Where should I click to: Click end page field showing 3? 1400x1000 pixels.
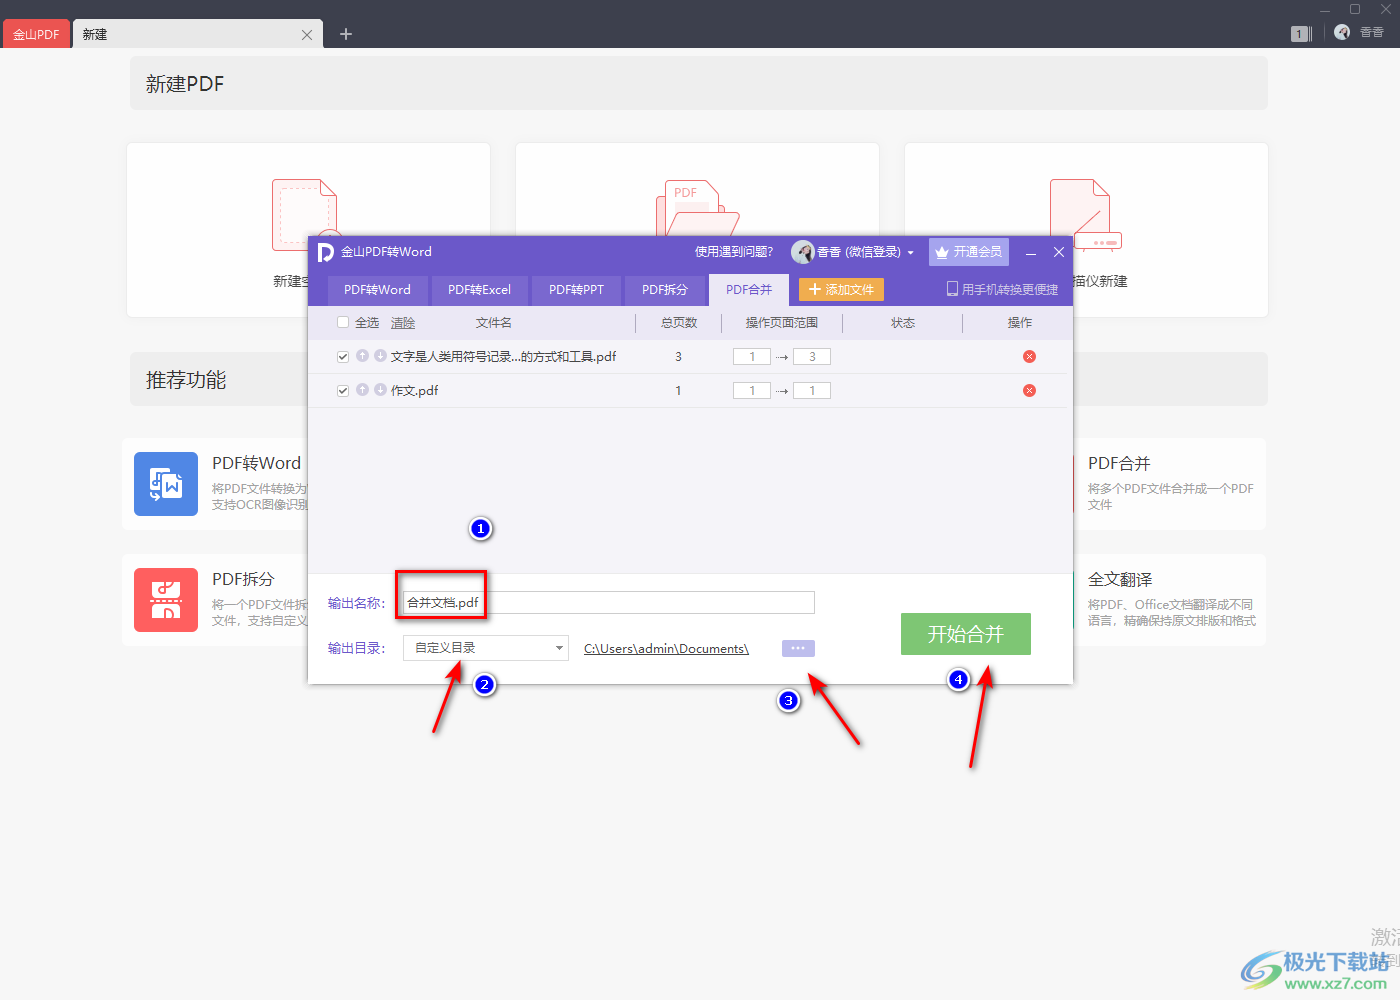812,357
